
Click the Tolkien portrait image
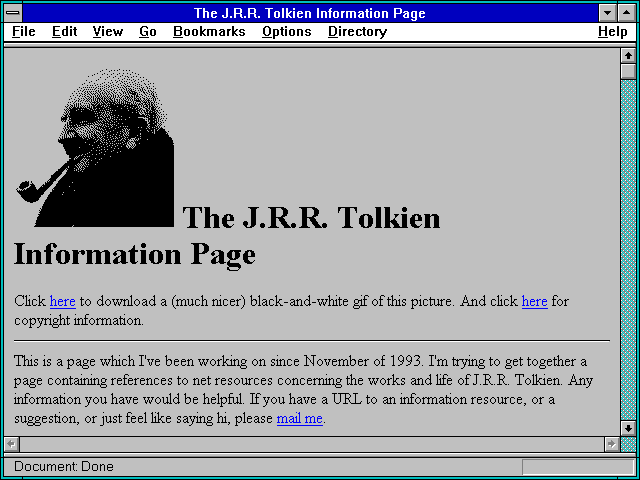(x=95, y=148)
